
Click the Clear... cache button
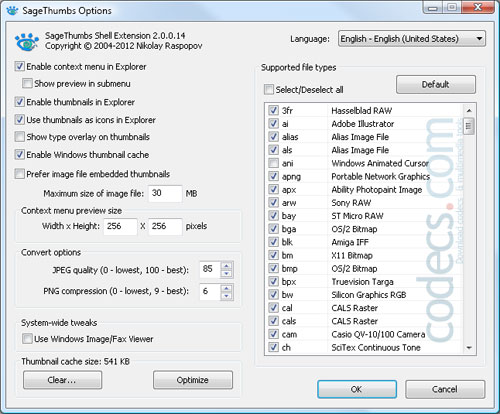pyautogui.click(x=62, y=380)
